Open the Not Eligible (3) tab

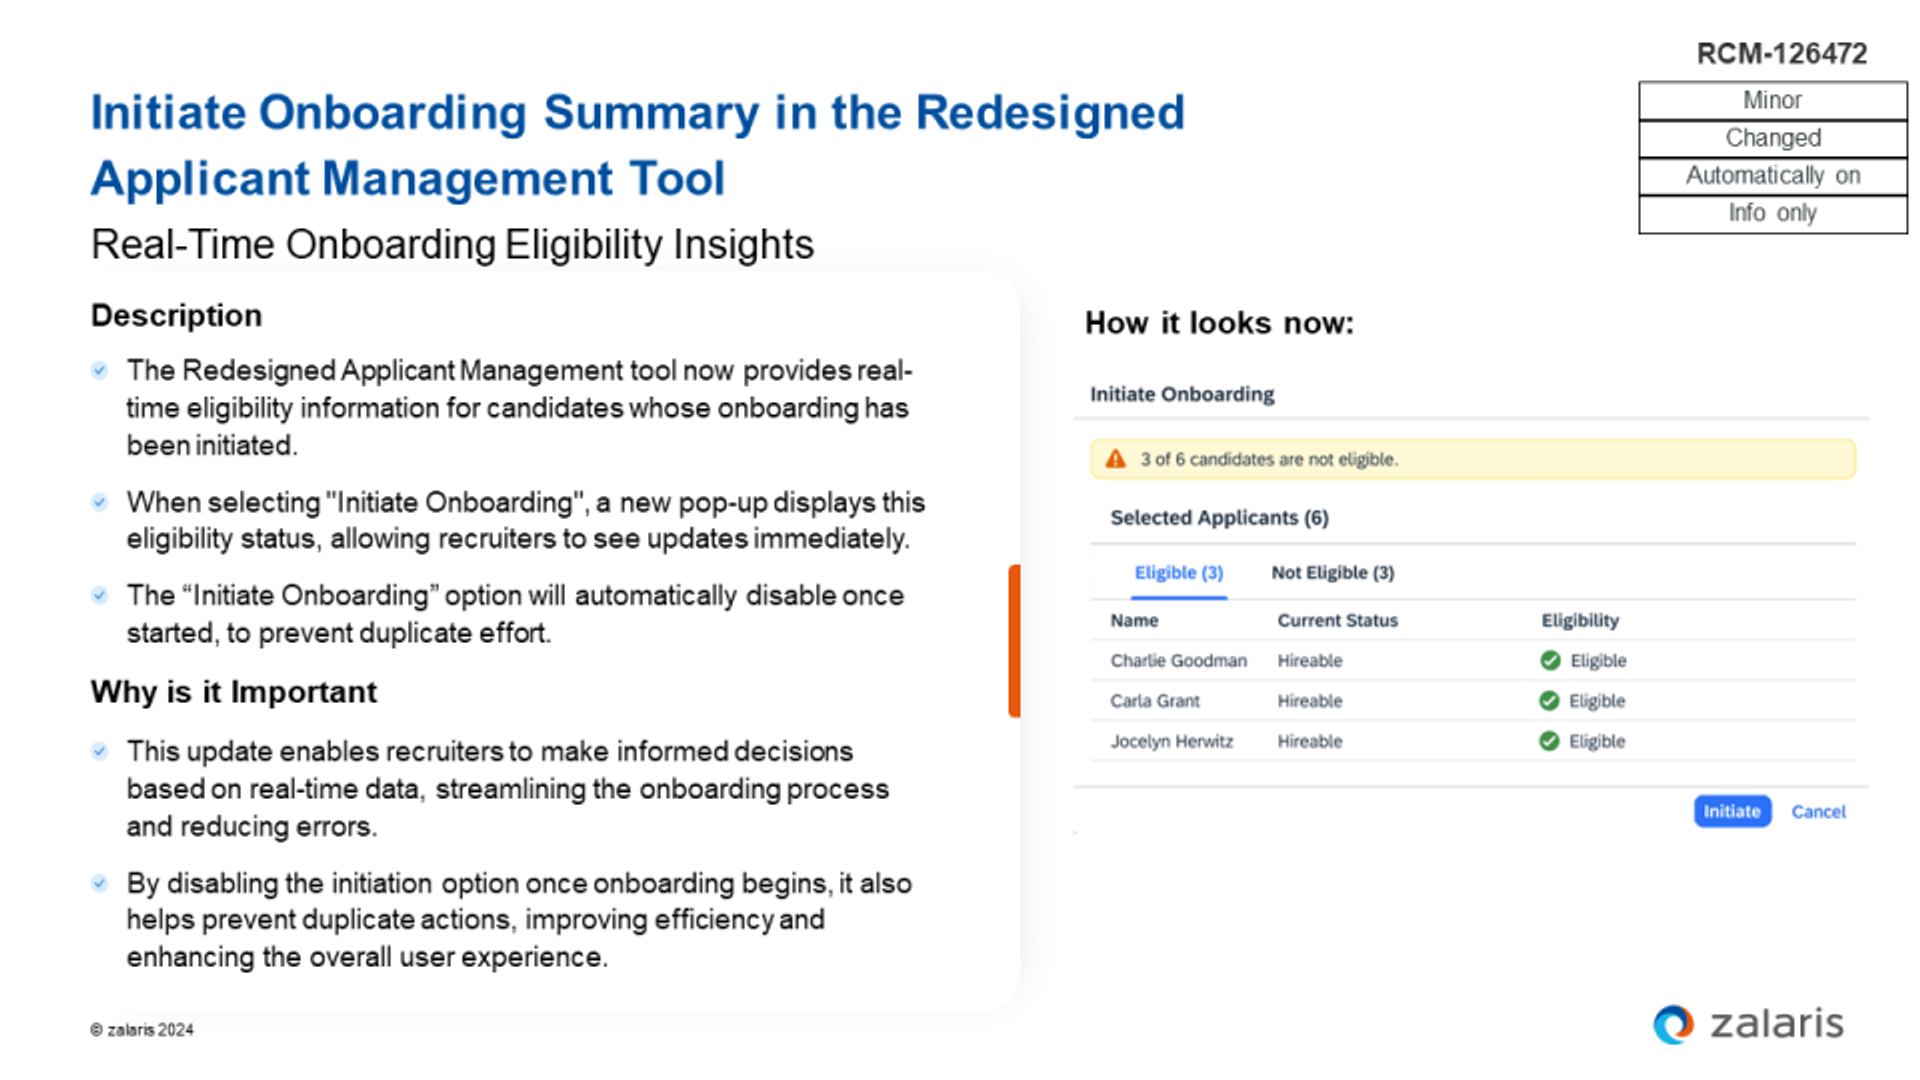pos(1332,572)
